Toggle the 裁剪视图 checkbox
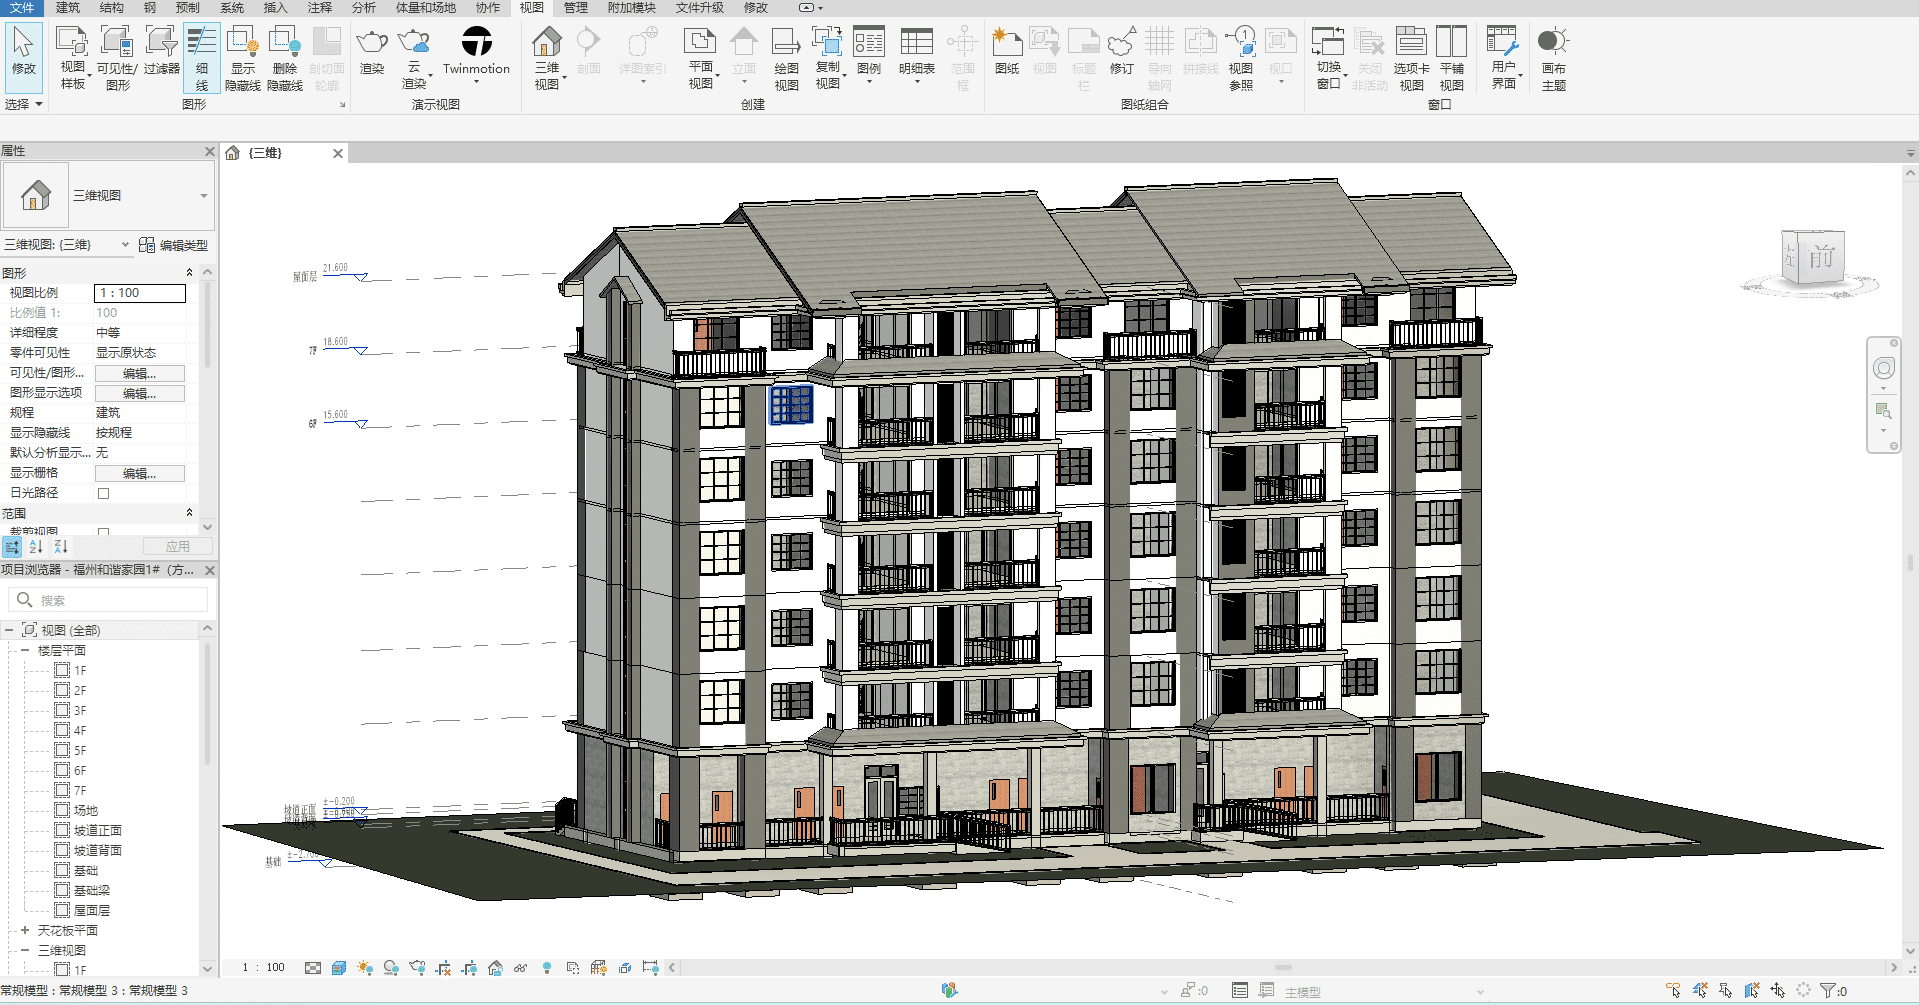 [103, 532]
